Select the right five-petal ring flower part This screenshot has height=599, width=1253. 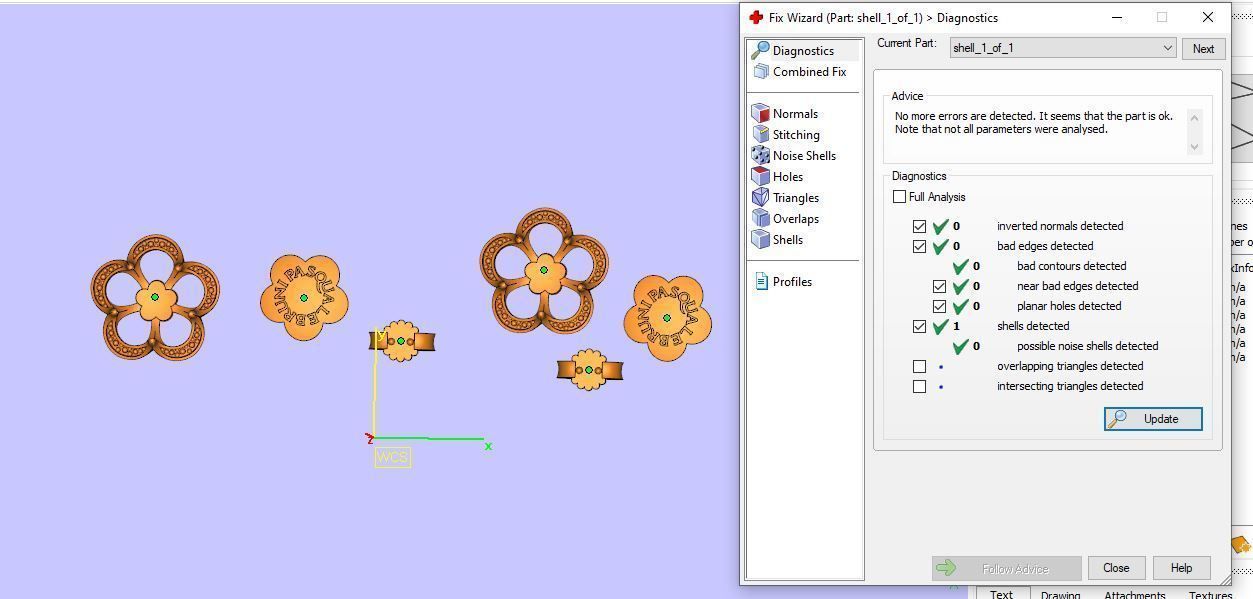coord(544,270)
